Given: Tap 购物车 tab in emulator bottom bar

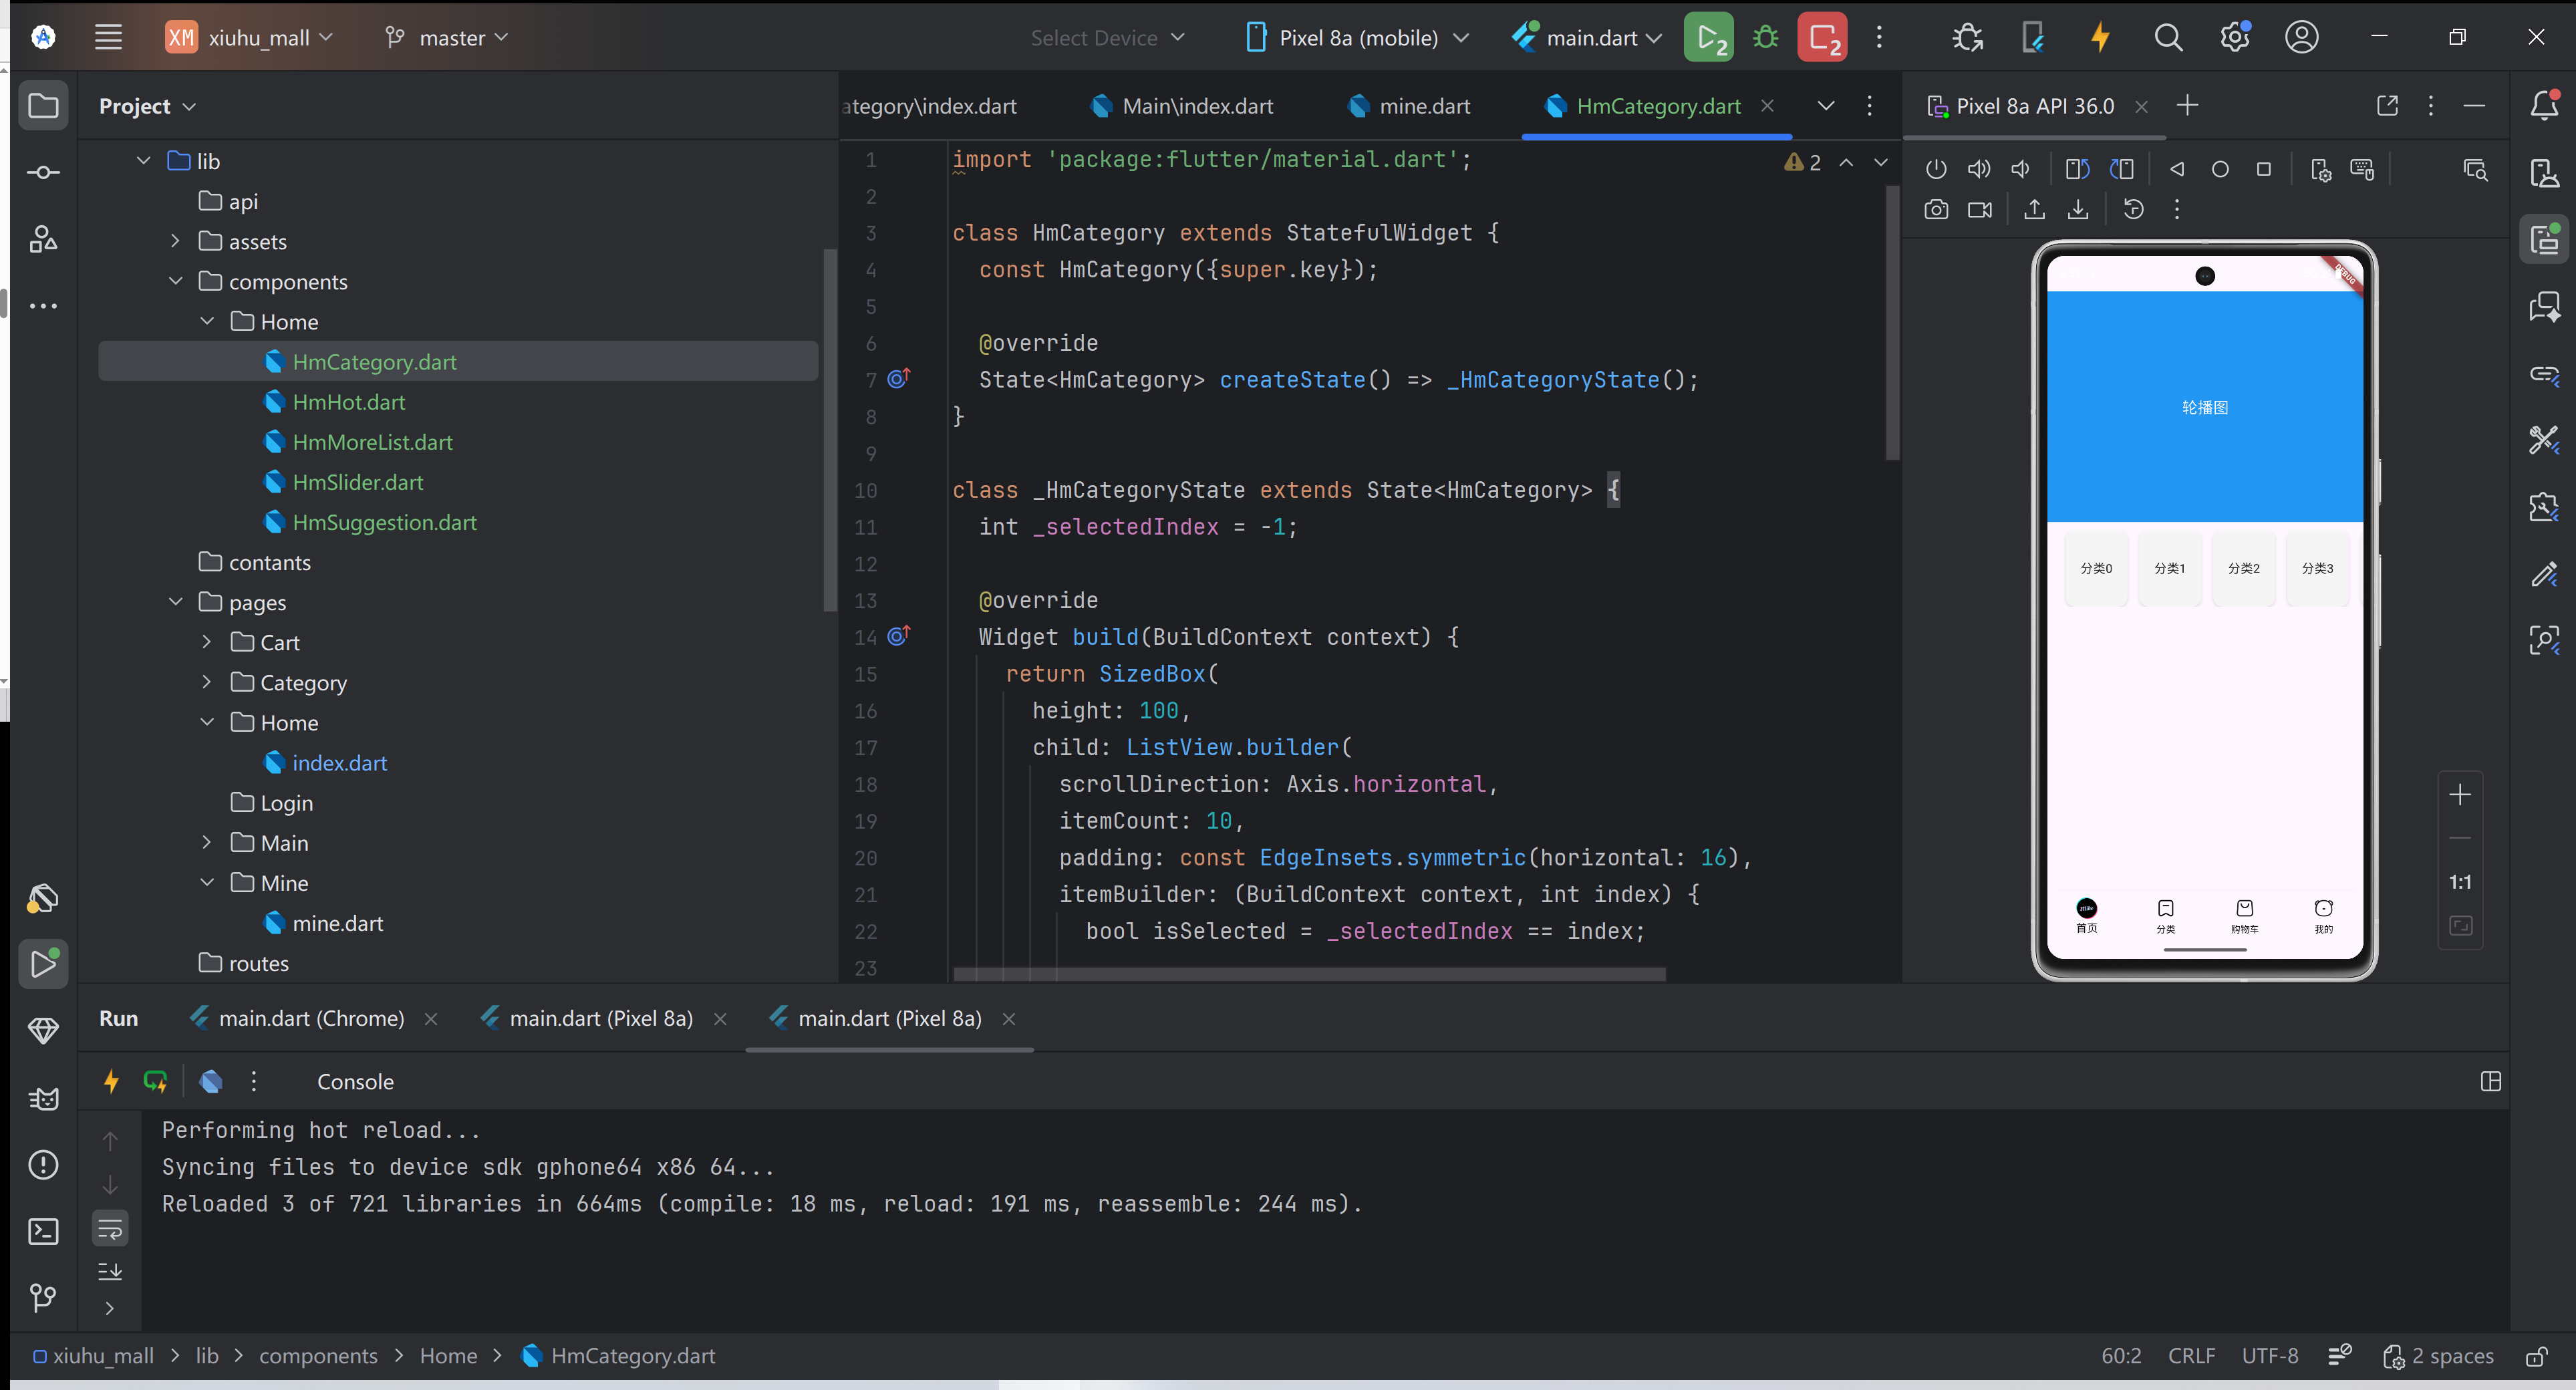Looking at the screenshot, I should coord(2244,915).
